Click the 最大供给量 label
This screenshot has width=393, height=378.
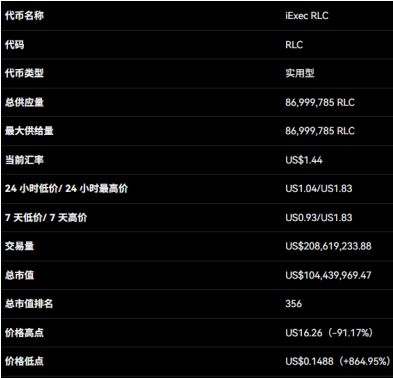click(29, 131)
